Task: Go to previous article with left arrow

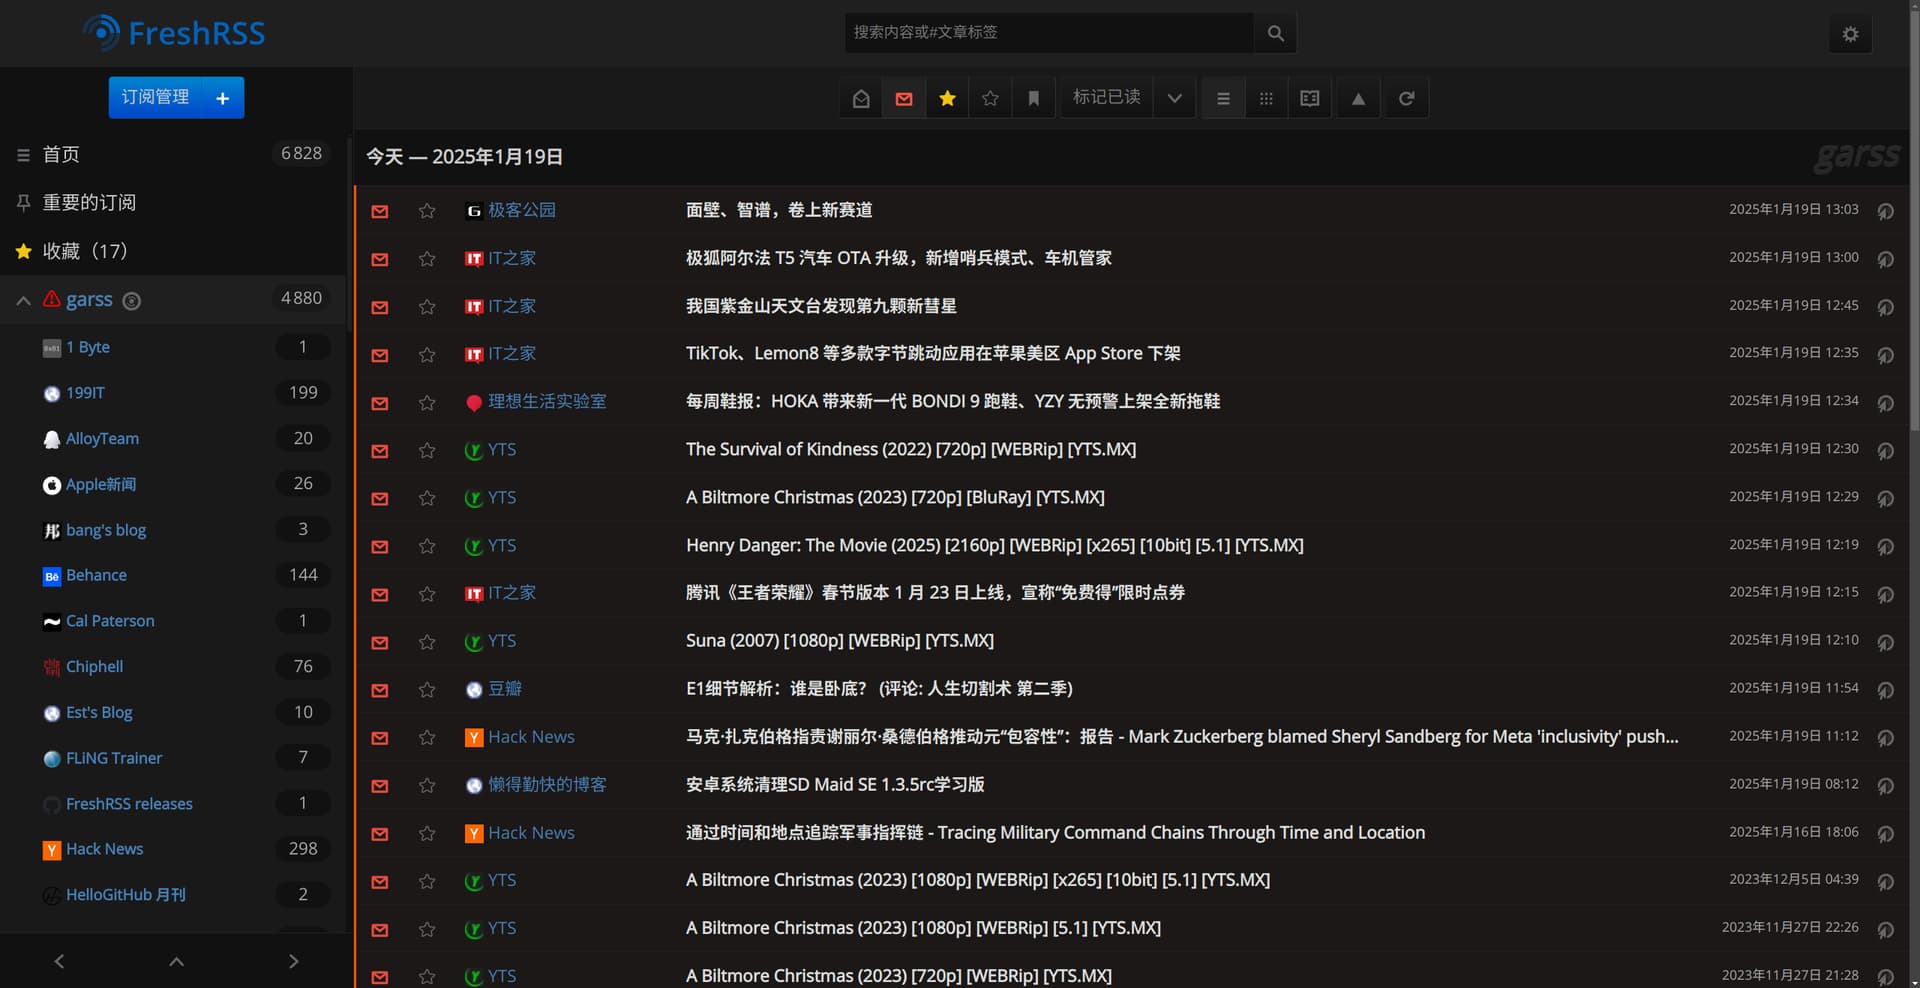Action: [x=59, y=961]
